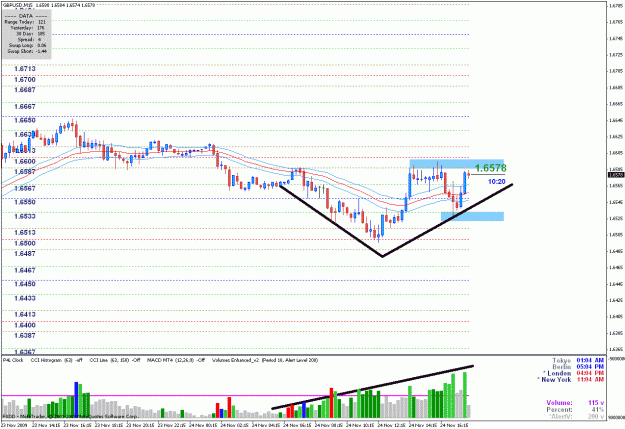This screenshot has height=429, width=625.
Task: Click the 1.6650 price level label
Action: tap(25, 120)
